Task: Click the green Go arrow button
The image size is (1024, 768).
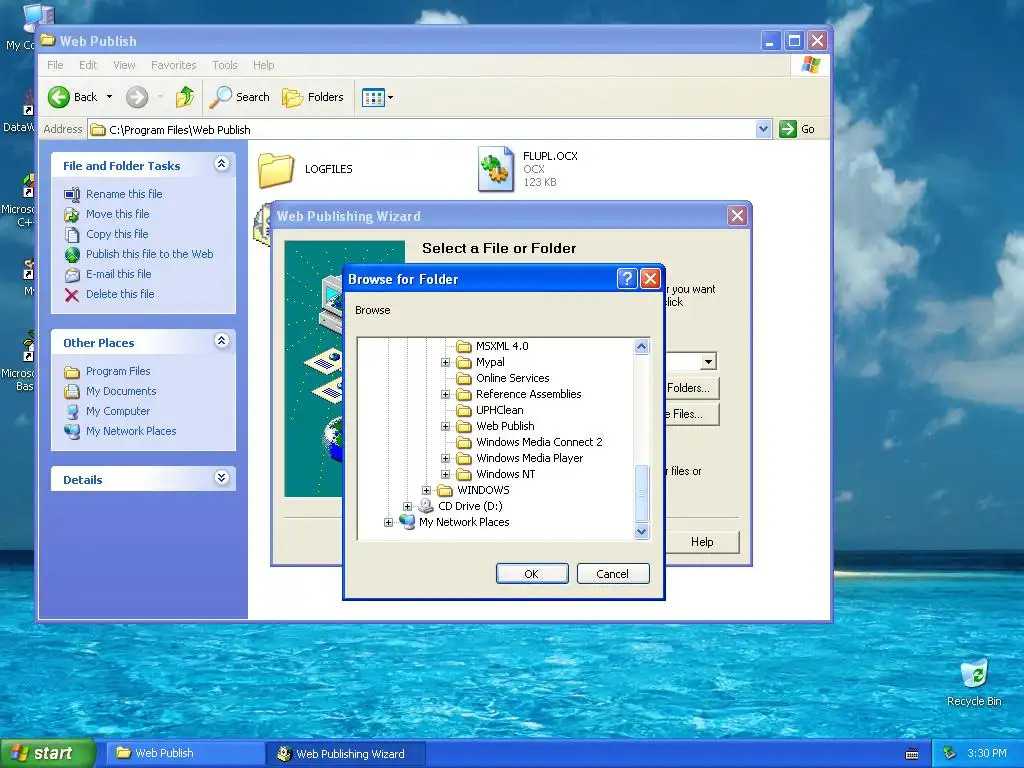Action: 788,129
